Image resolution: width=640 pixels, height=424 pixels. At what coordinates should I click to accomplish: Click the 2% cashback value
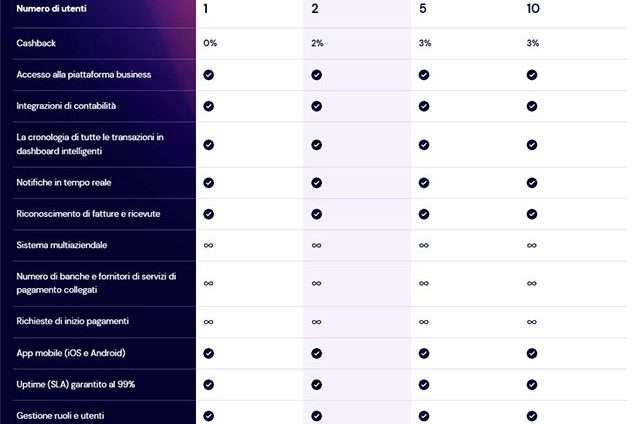[x=317, y=44]
